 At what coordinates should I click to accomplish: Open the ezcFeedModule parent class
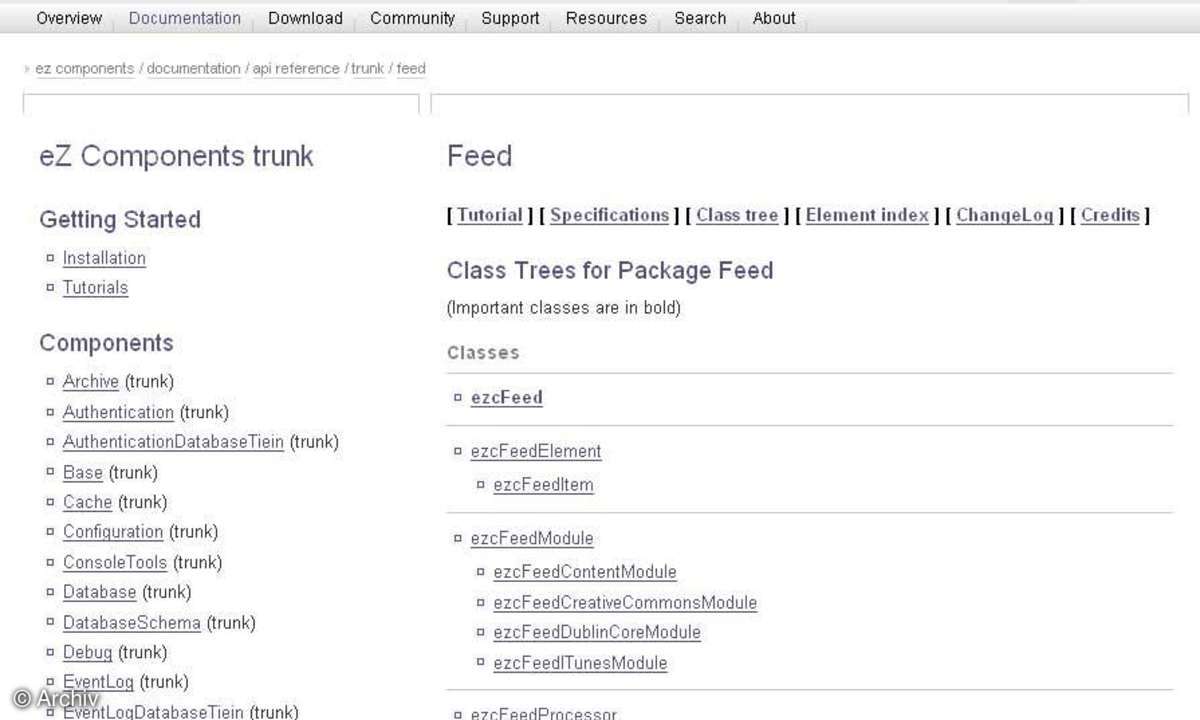pyautogui.click(x=532, y=538)
